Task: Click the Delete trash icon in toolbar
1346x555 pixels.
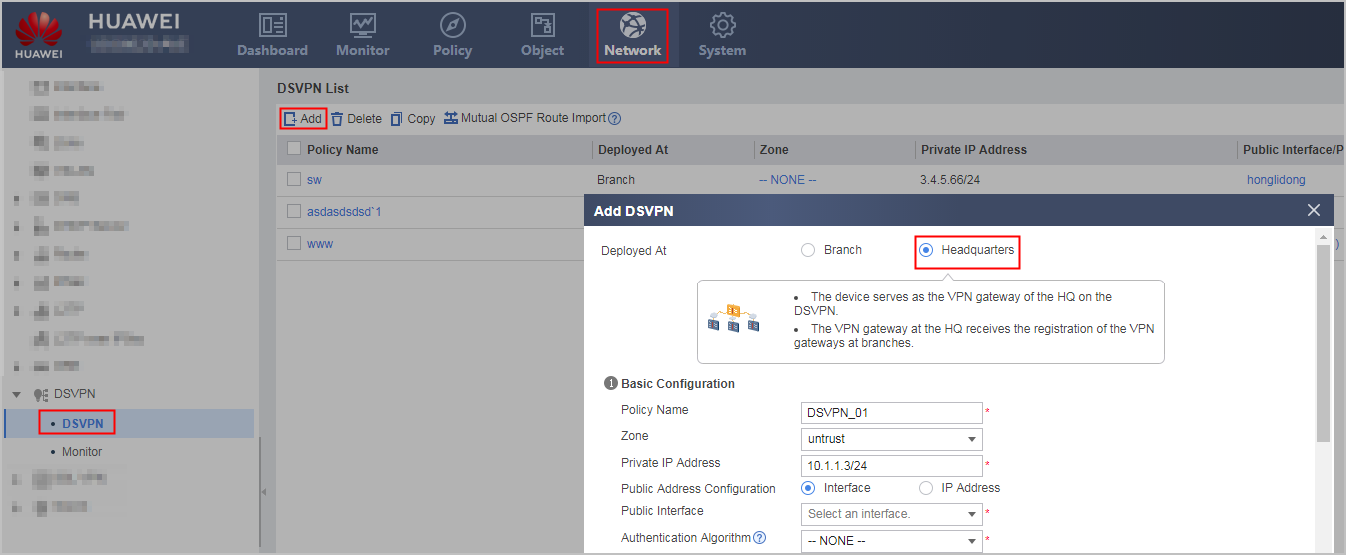Action: [x=337, y=118]
